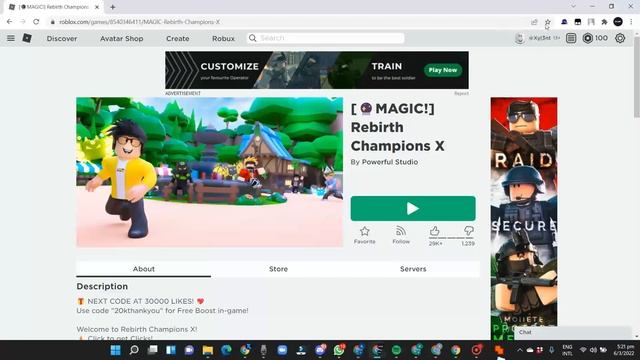
Task: Open a new browser tab
Action: click(113, 7)
